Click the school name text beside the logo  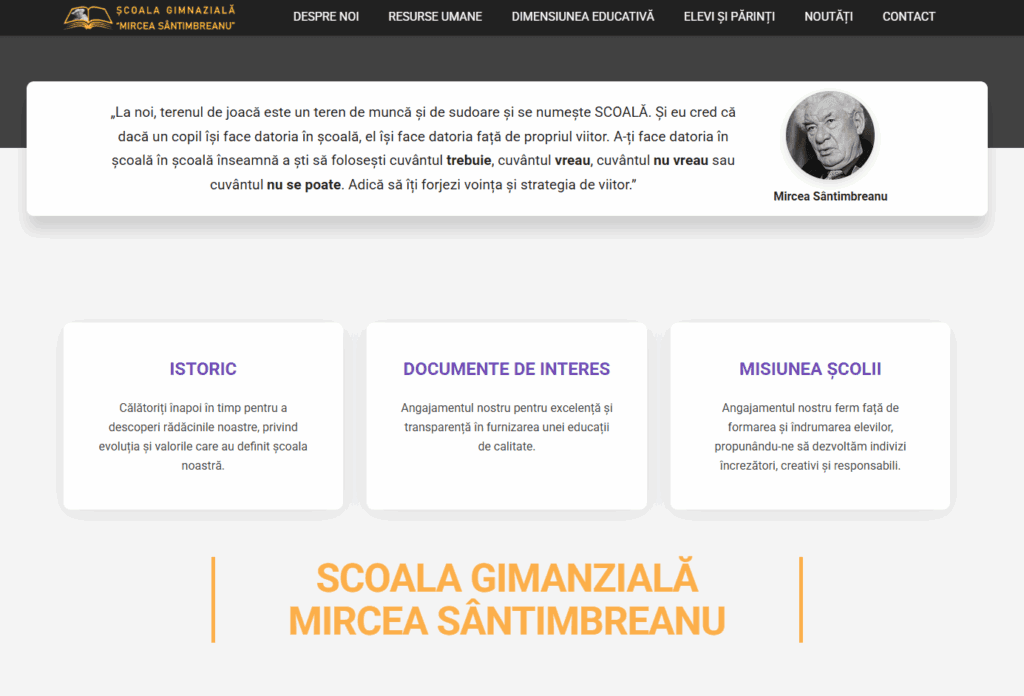pos(175,17)
